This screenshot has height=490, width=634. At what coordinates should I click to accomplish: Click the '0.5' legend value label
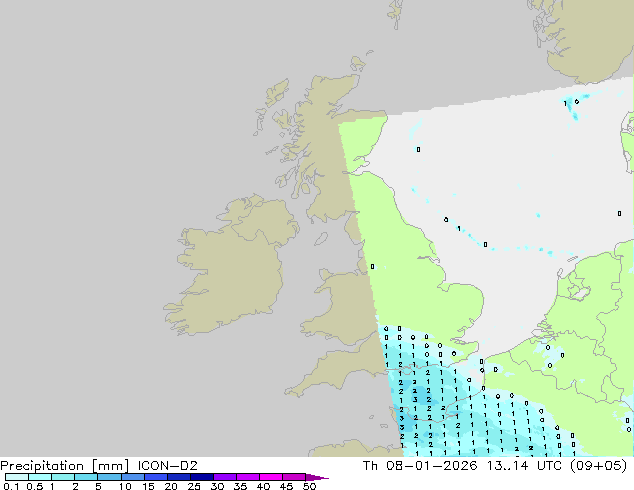(x=34, y=486)
